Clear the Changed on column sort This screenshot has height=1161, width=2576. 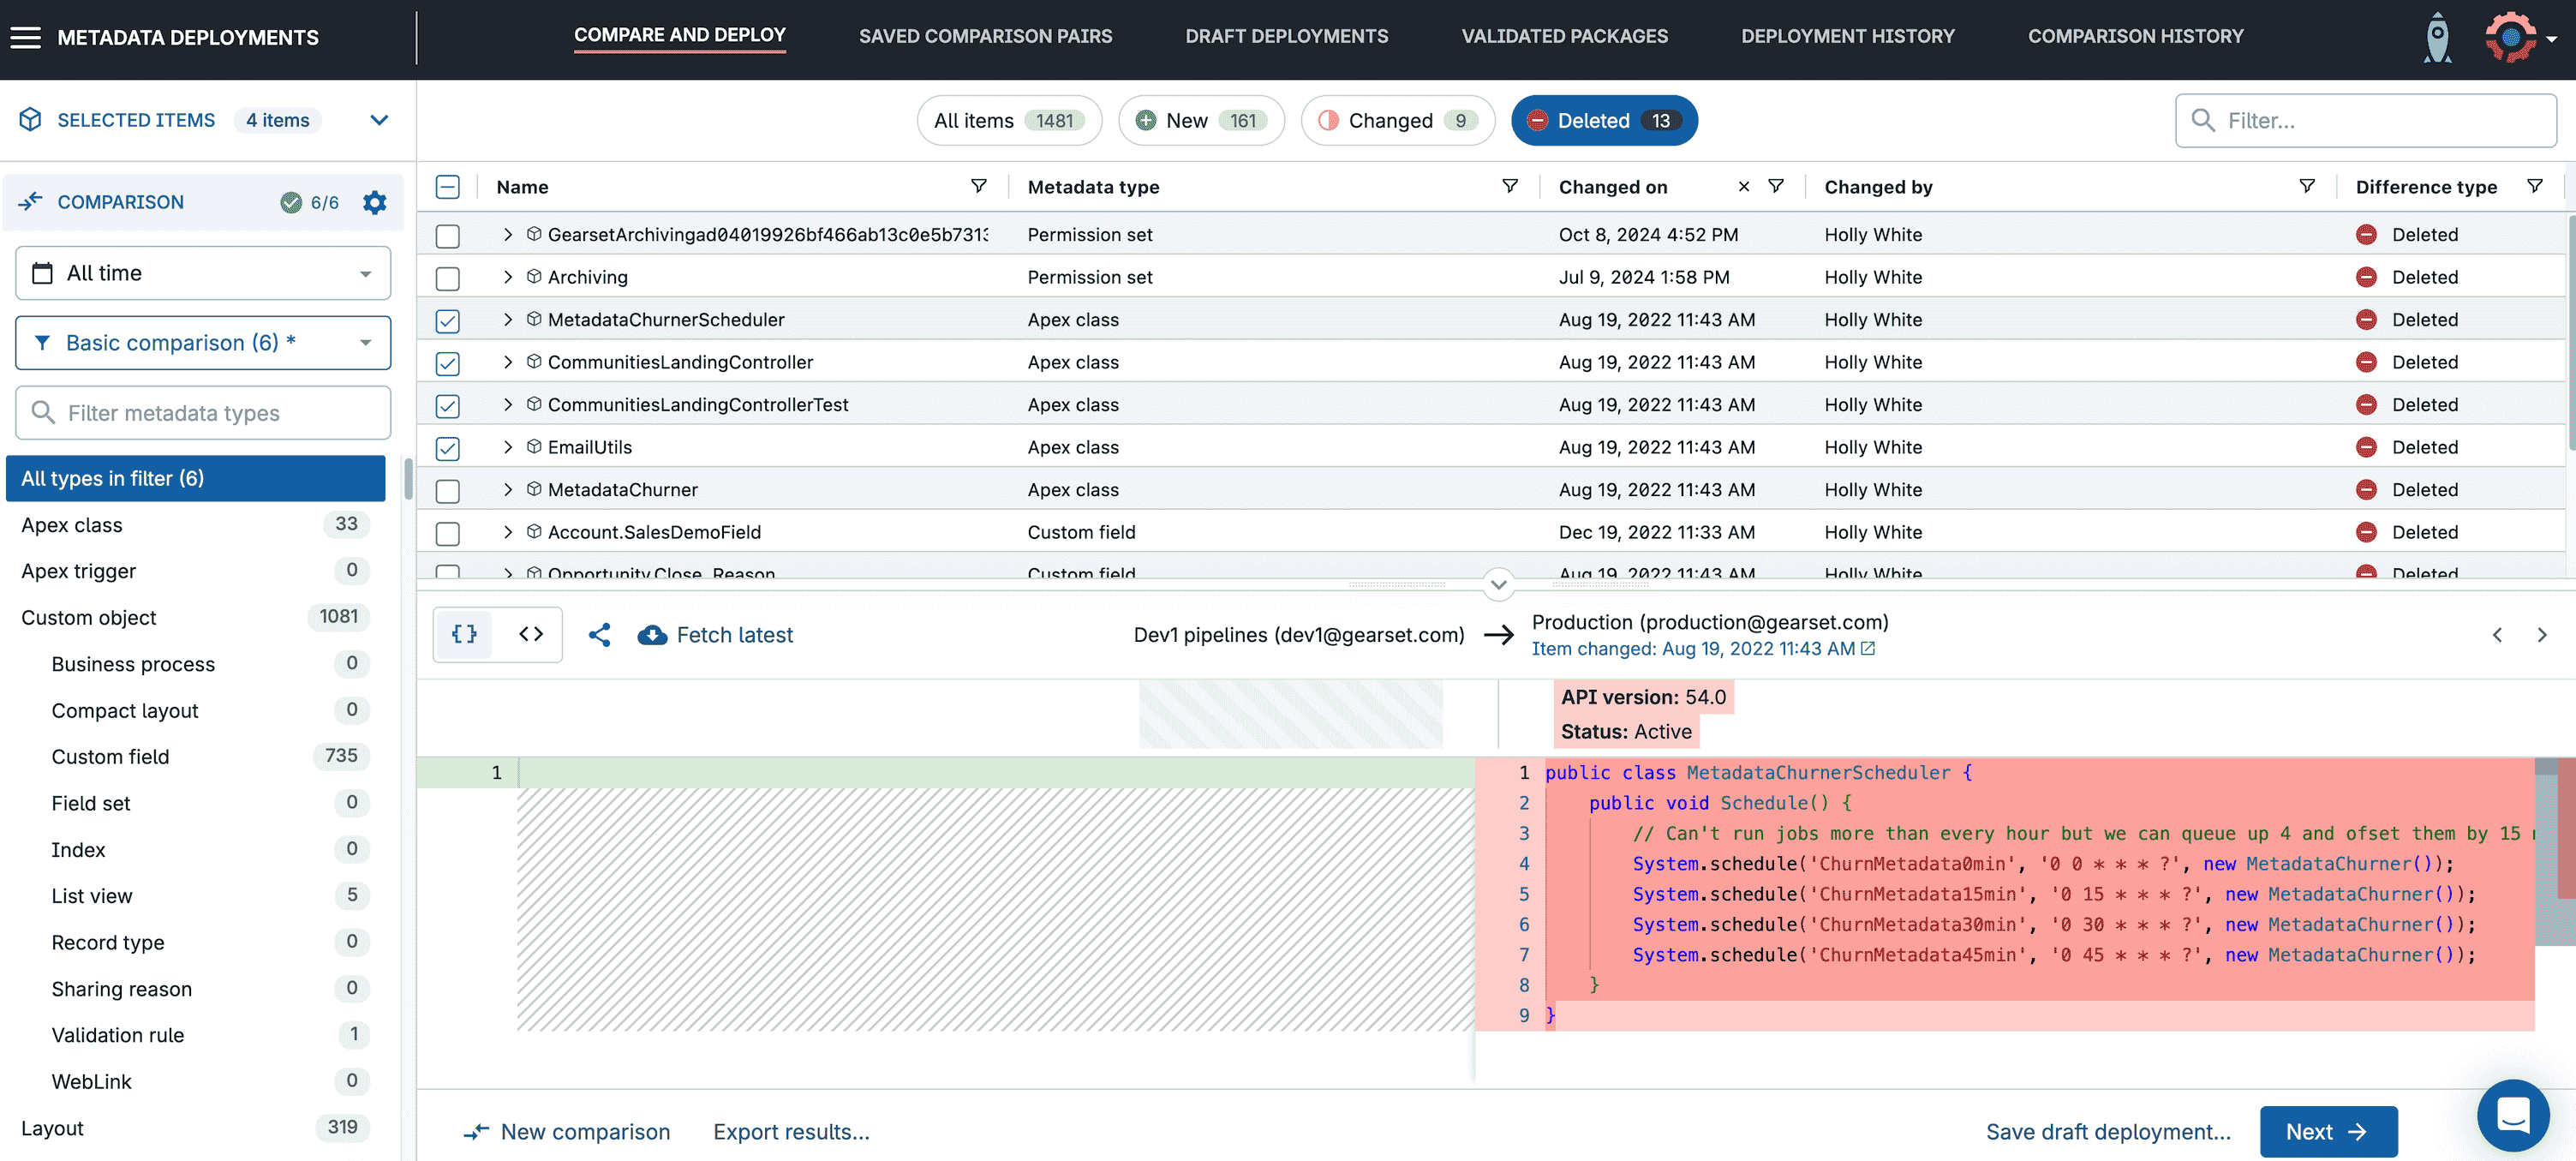point(1743,186)
